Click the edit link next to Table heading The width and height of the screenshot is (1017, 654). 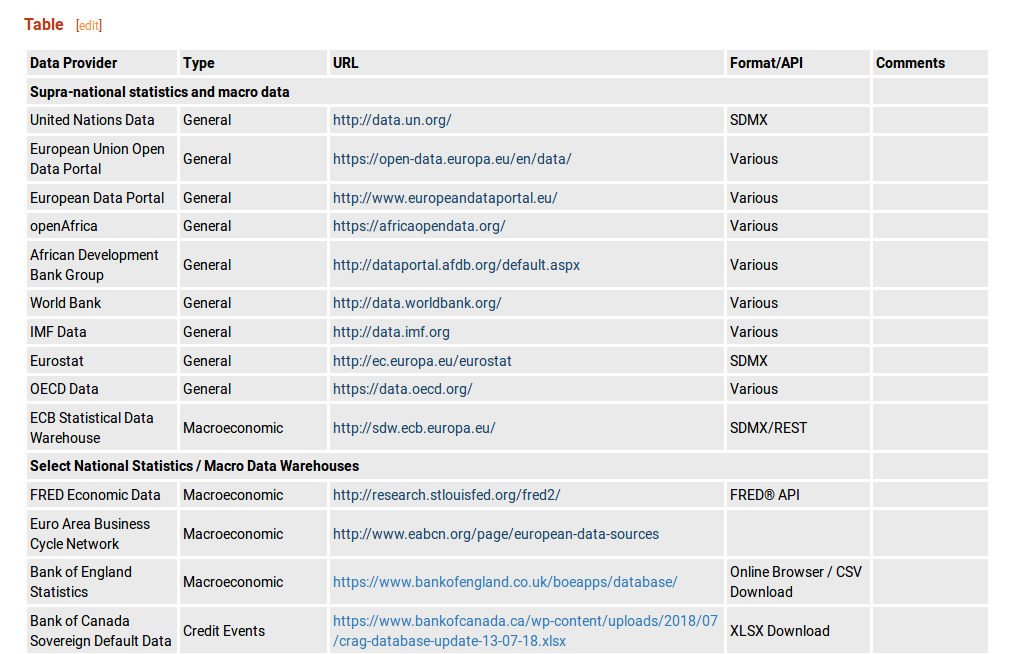click(88, 25)
